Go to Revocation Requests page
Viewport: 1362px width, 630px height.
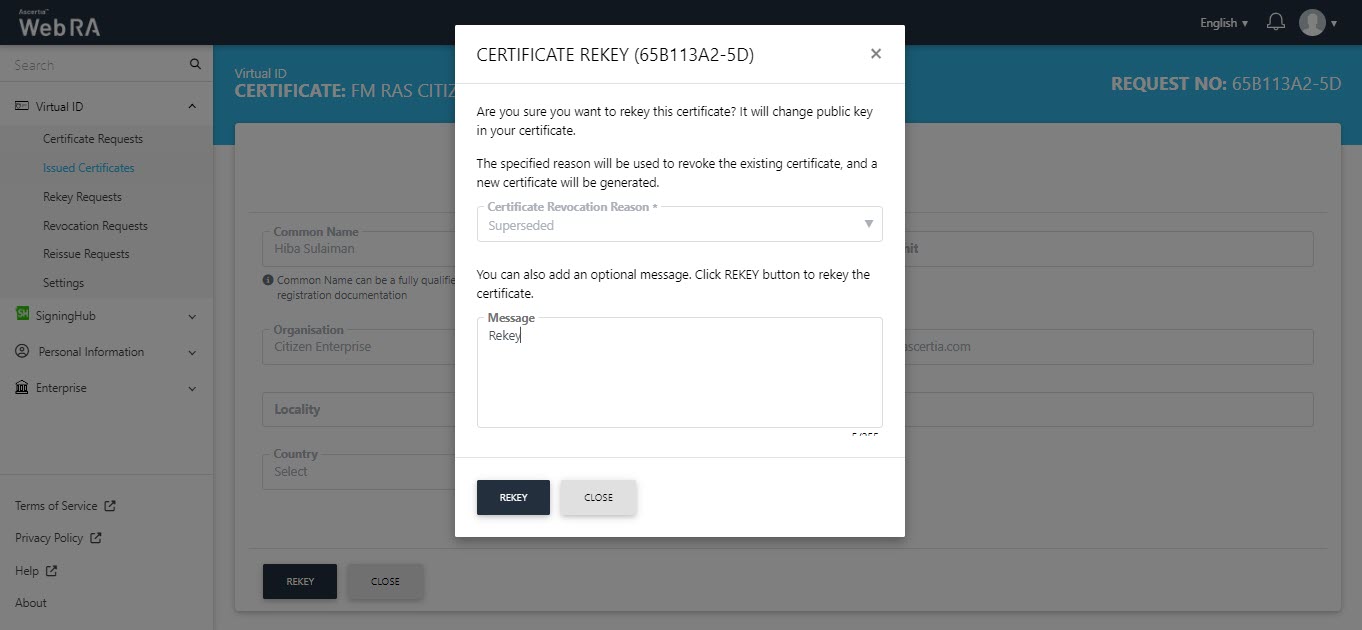pyautogui.click(x=95, y=226)
